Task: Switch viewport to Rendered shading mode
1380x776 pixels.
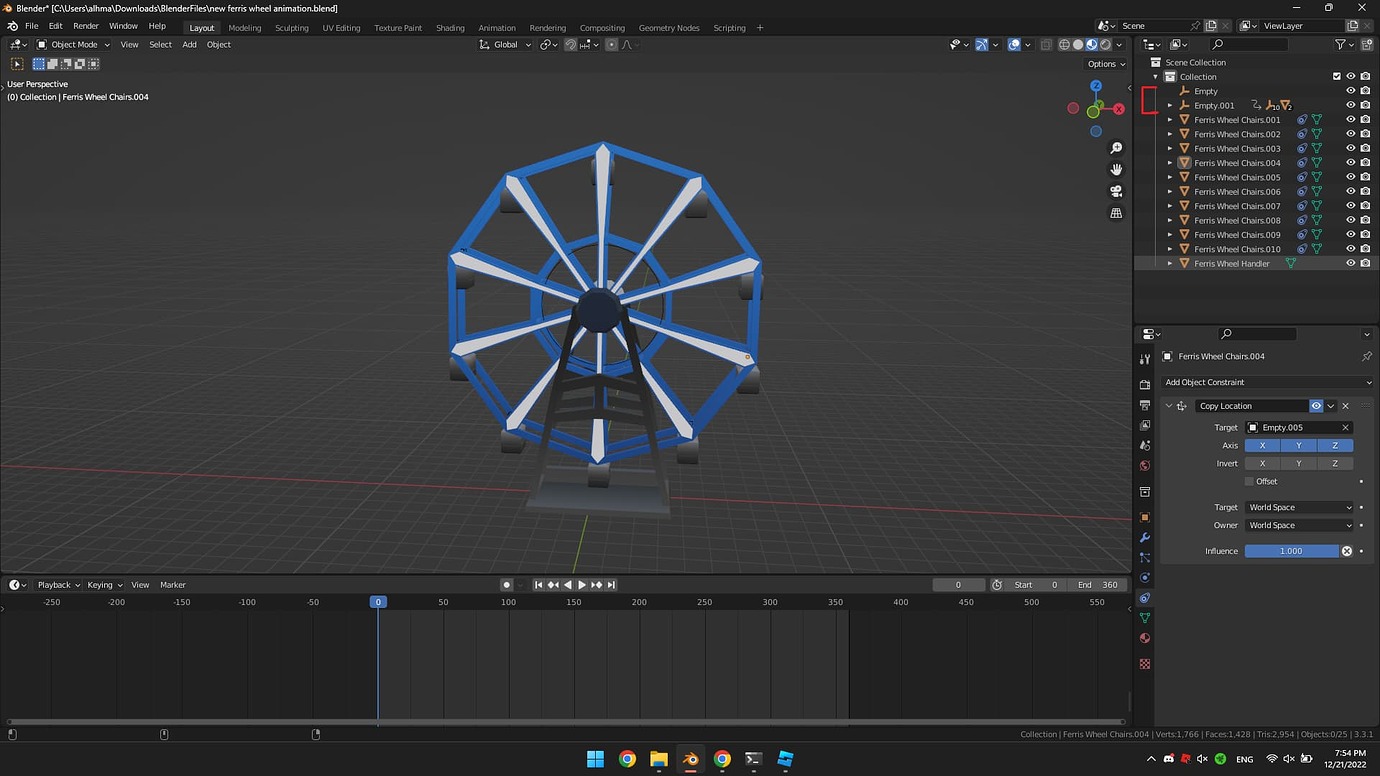Action: 1105,44
